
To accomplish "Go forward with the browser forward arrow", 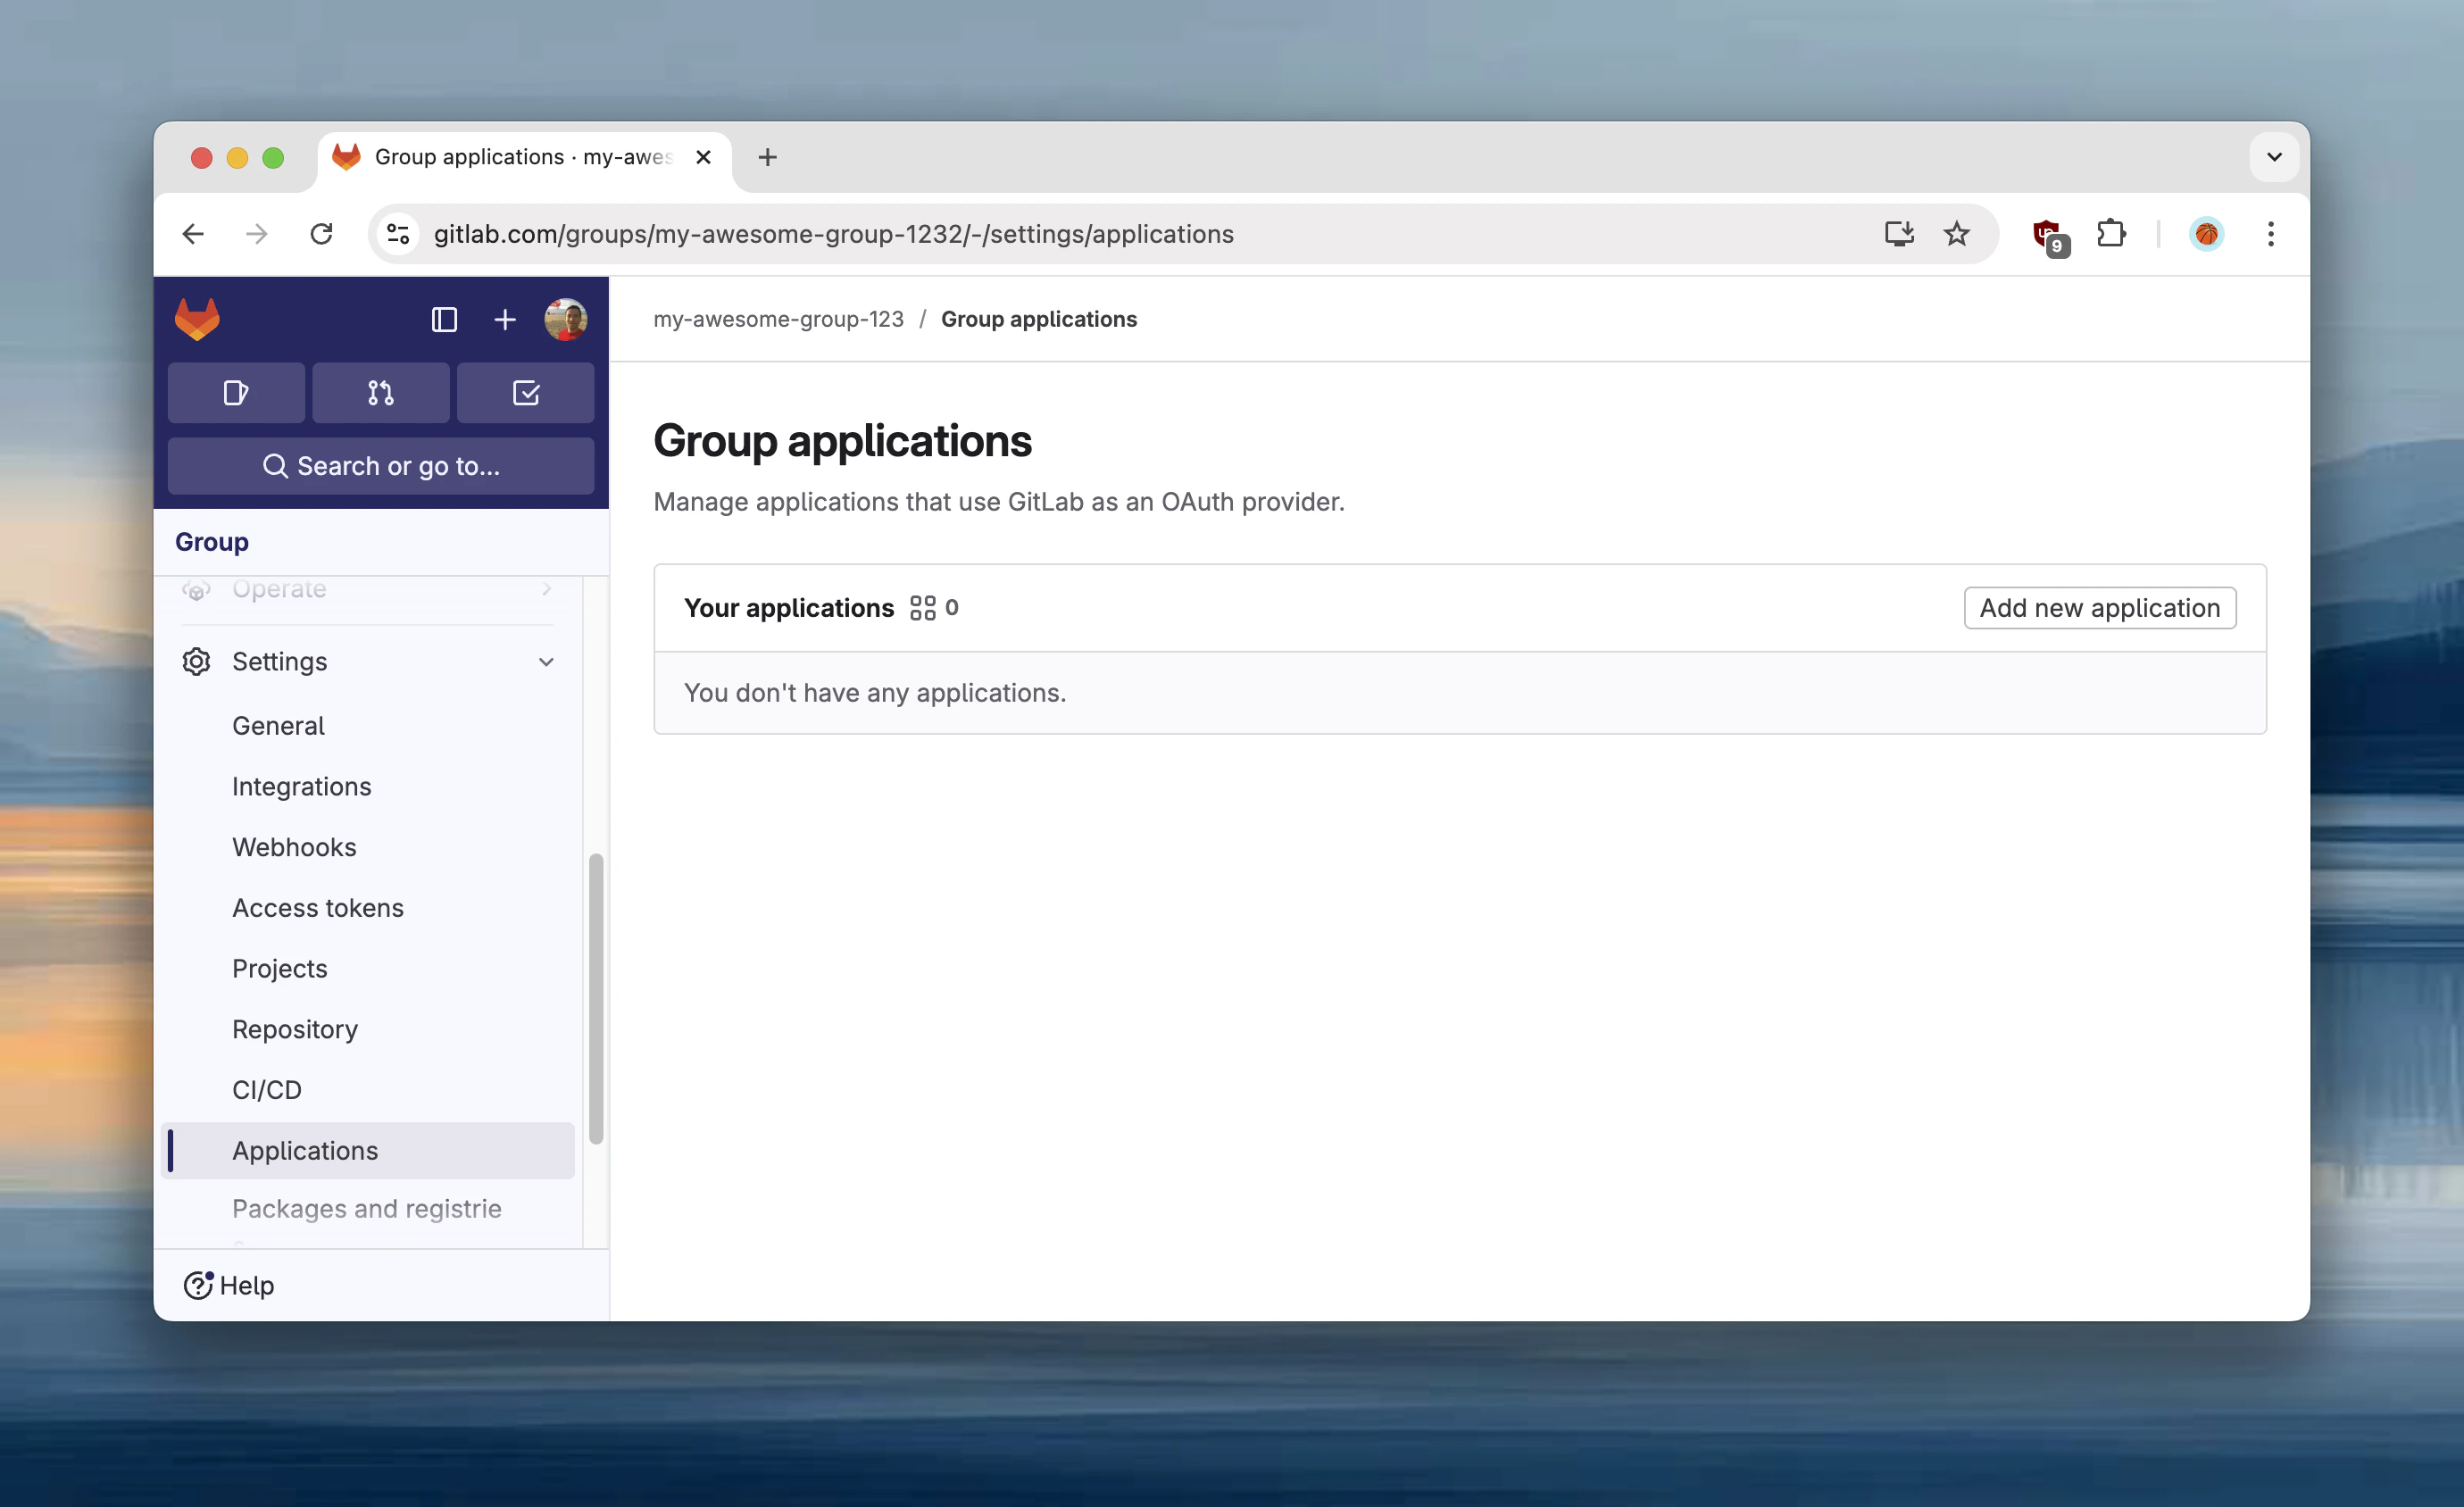I will tap(257, 234).
